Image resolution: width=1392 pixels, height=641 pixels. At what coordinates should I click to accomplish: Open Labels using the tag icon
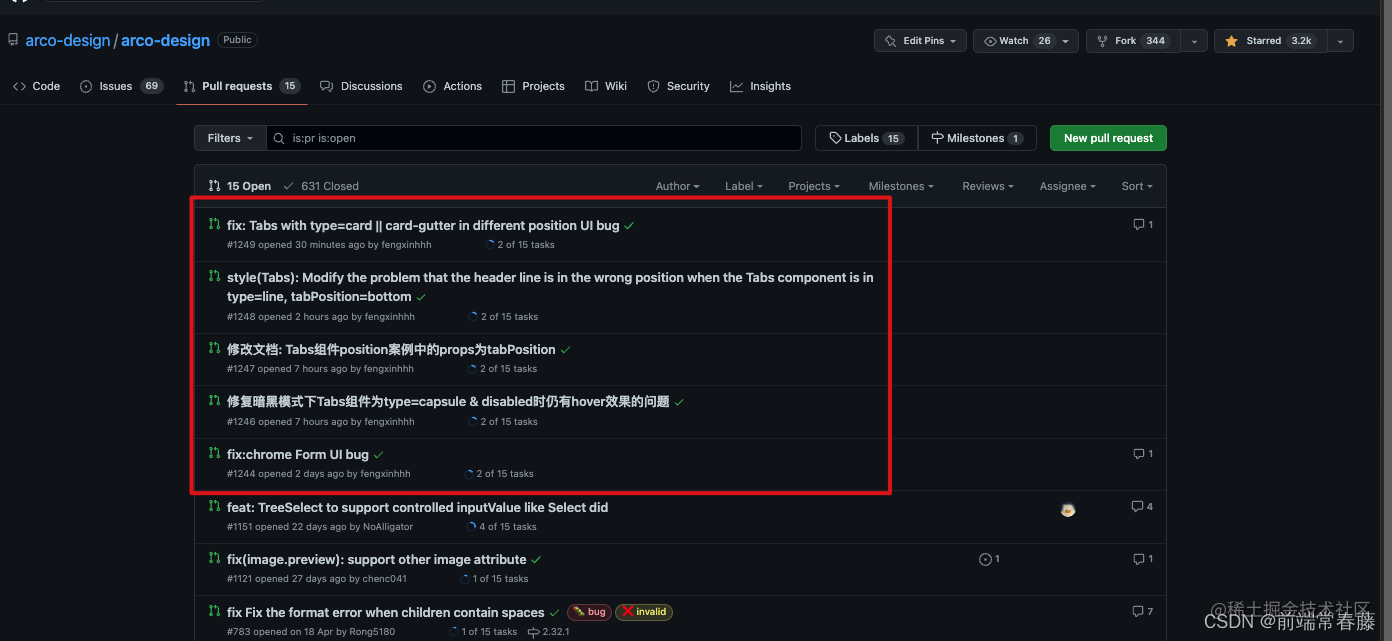(836, 138)
